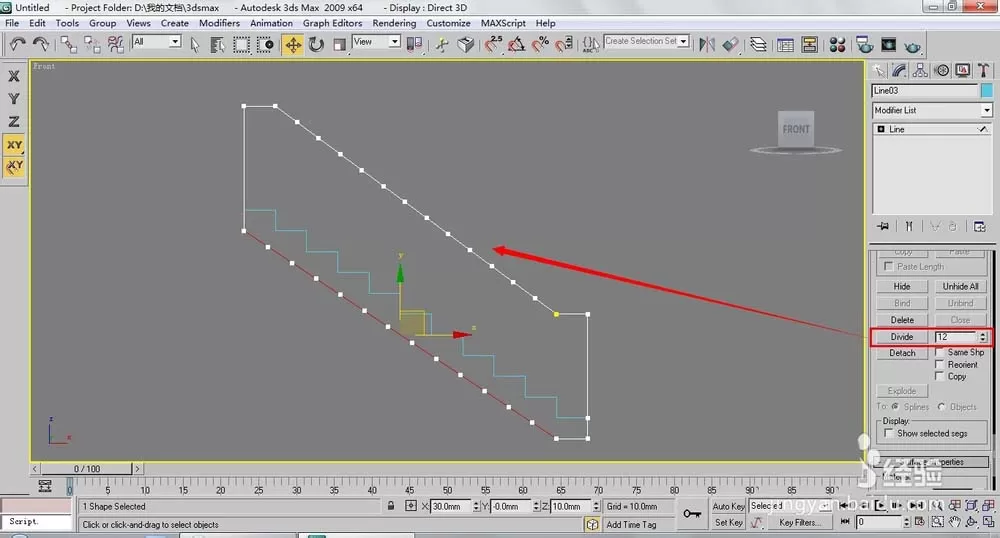Enable the Same Shp checkbox
1000x538 pixels.
[939, 352]
